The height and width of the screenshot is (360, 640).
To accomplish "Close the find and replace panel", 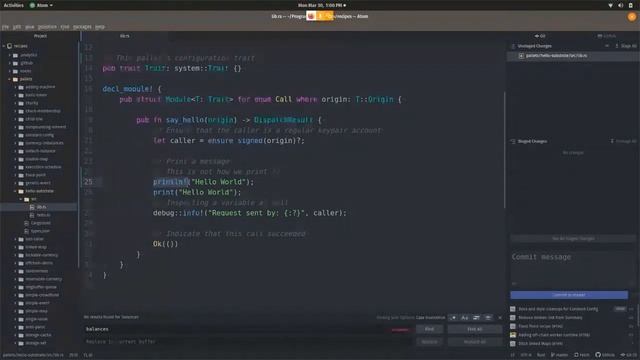I will click(x=500, y=318).
